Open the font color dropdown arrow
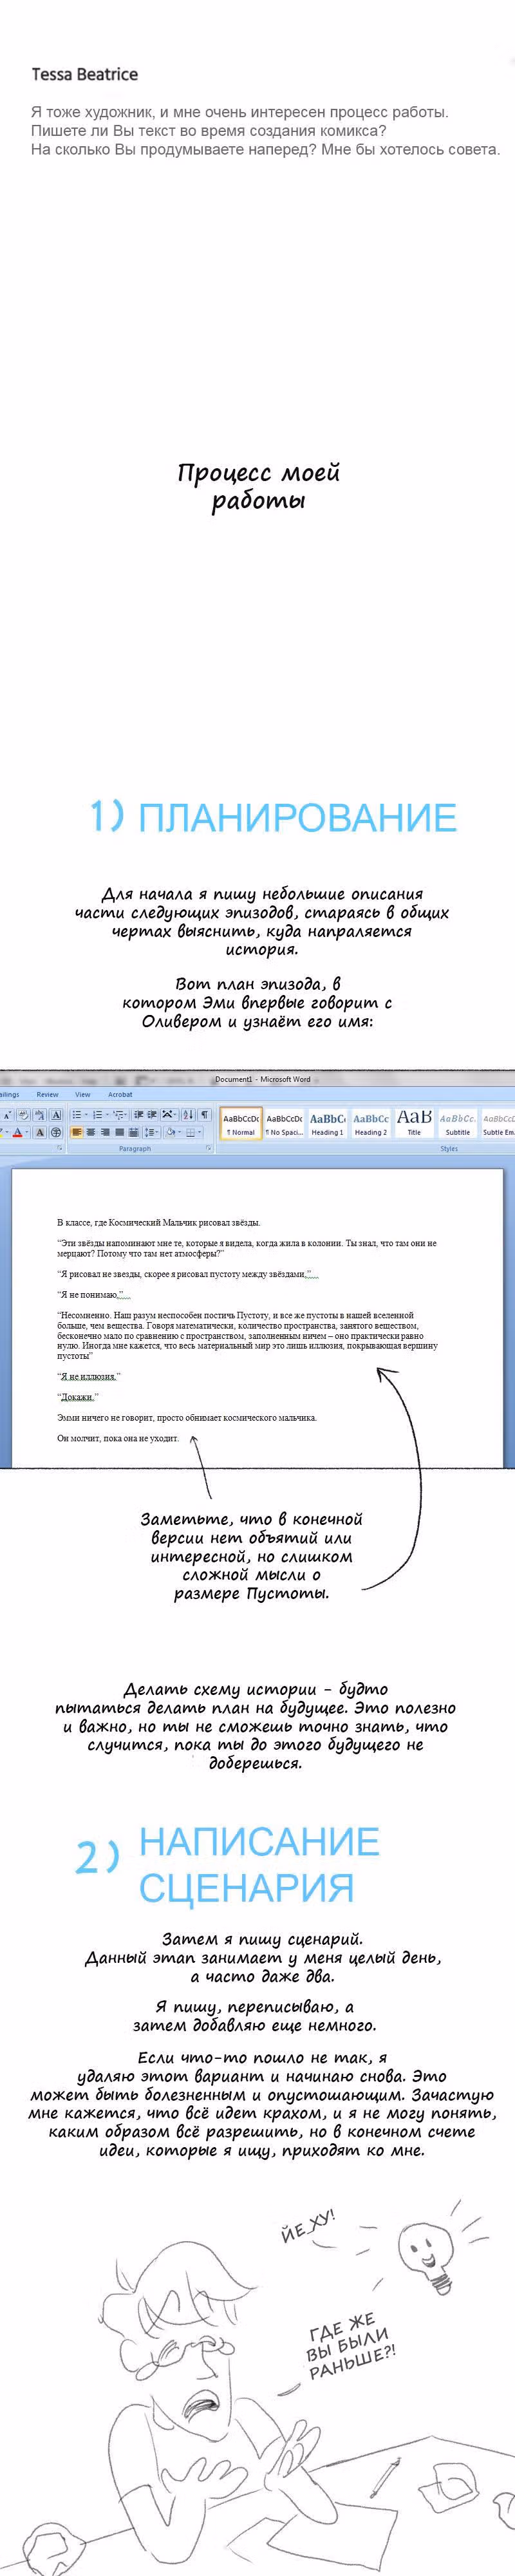515x2576 pixels. click(x=27, y=1132)
